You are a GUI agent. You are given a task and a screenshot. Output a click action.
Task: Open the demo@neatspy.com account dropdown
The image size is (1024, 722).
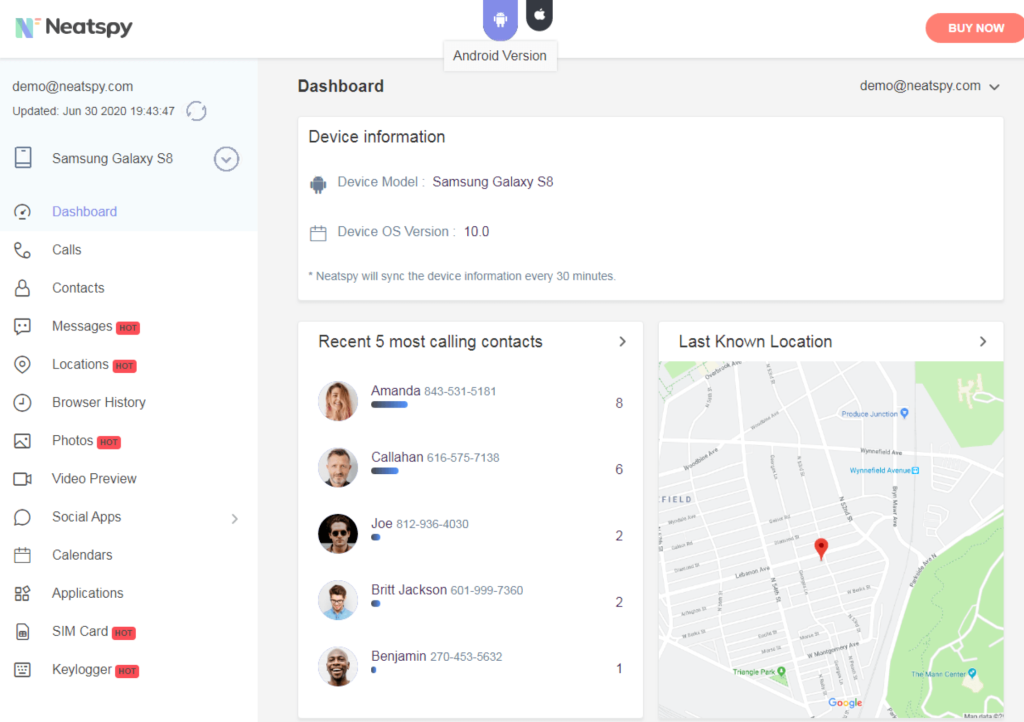click(x=930, y=87)
